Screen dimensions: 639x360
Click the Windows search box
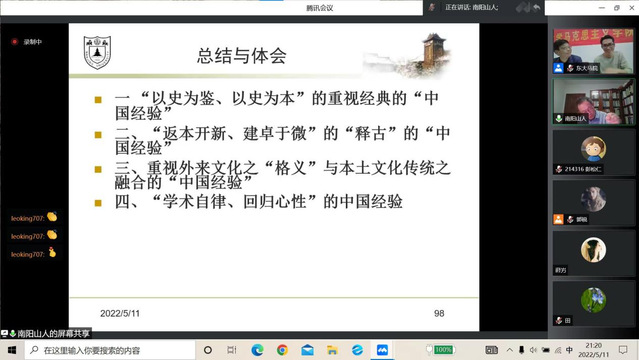[x=110, y=350]
